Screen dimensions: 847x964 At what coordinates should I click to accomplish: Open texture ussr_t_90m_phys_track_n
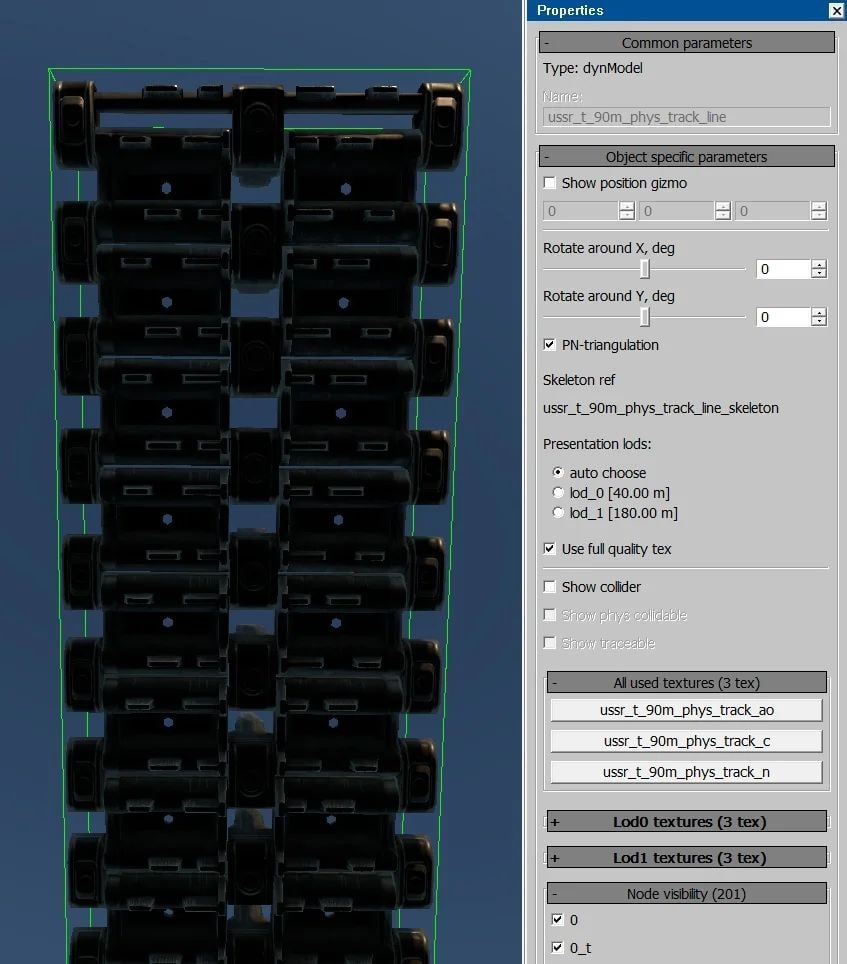(x=686, y=772)
